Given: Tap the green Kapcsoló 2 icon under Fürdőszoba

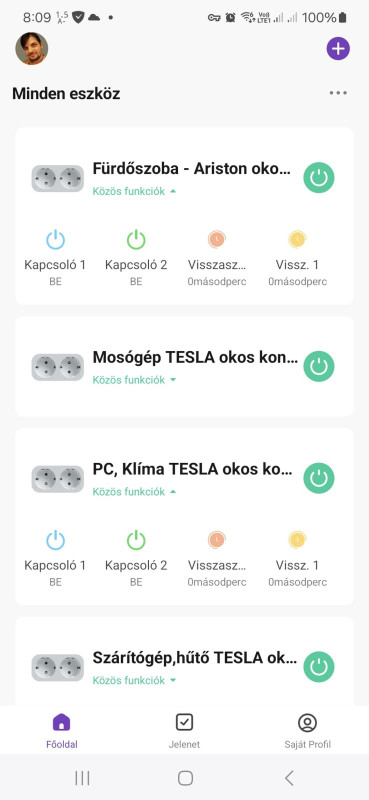Looking at the screenshot, I should tap(136, 239).
